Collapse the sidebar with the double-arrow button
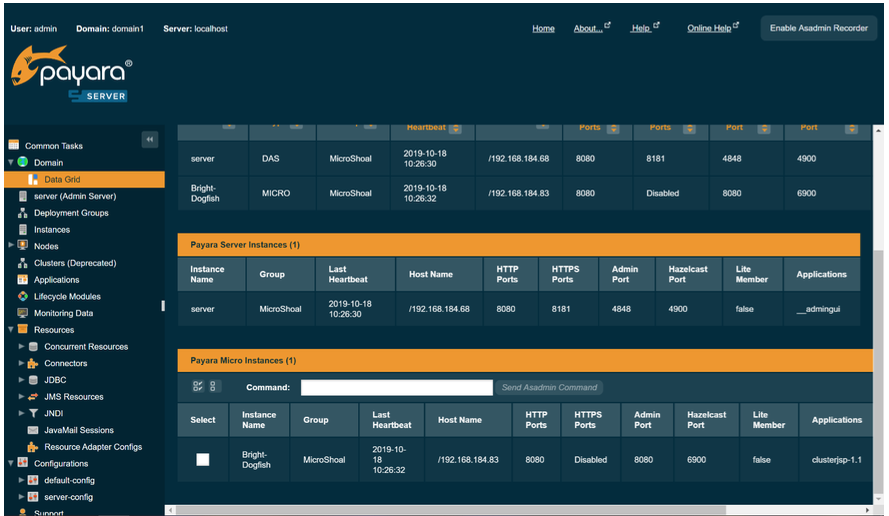Screen dimensions: 889x516 click(150, 140)
